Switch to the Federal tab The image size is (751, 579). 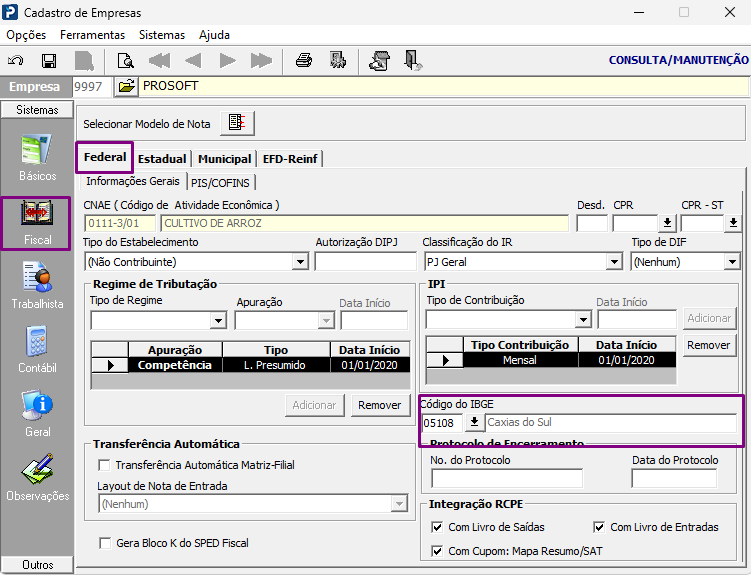pos(105,157)
